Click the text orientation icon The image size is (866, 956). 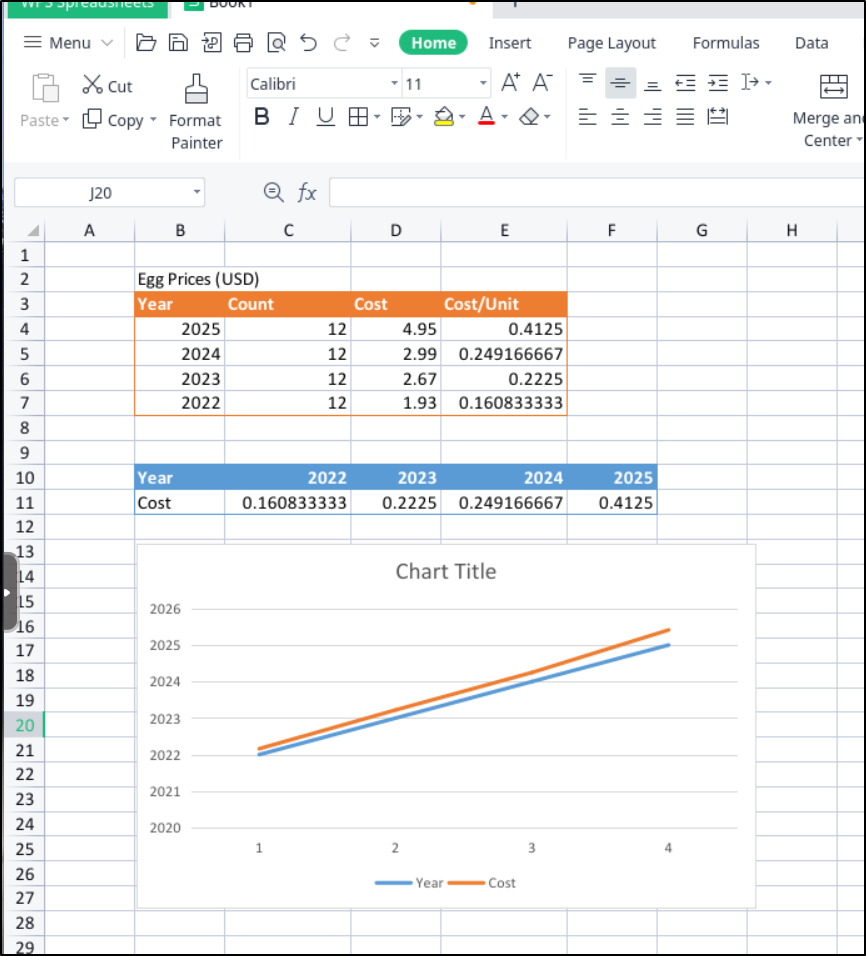[750, 82]
